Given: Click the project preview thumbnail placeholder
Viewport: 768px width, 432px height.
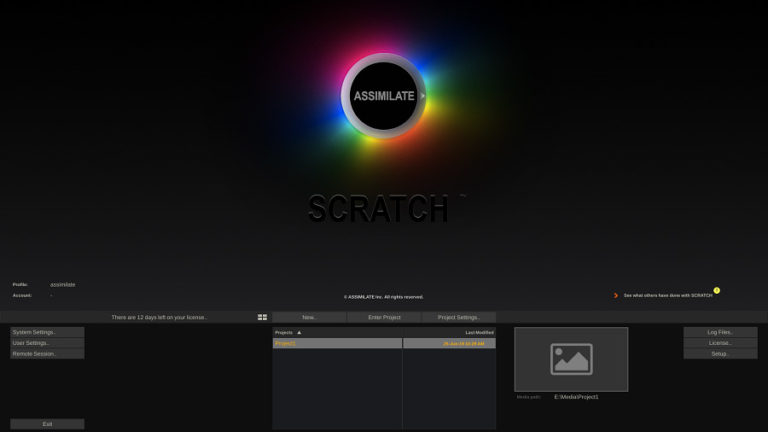Looking at the screenshot, I should [x=571, y=360].
